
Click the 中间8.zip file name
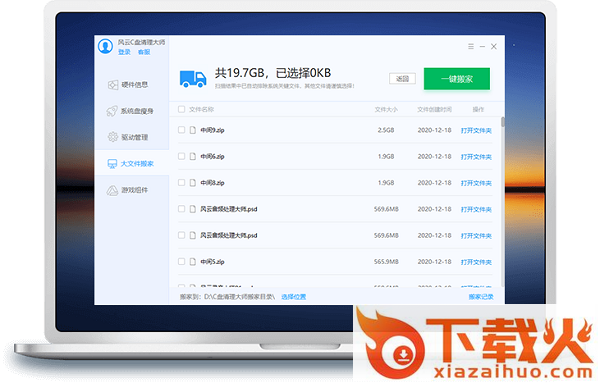(x=212, y=183)
